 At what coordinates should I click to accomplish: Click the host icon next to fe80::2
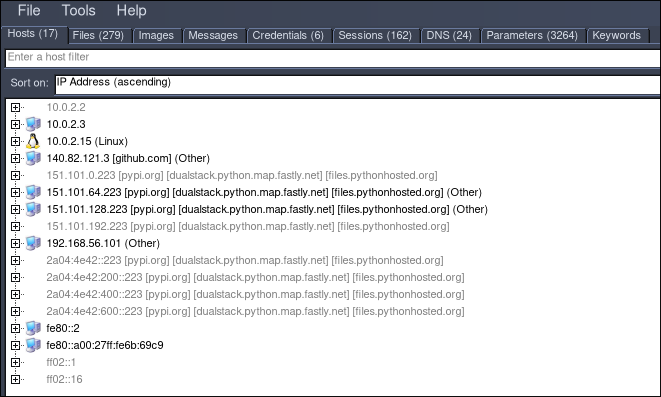(33, 328)
